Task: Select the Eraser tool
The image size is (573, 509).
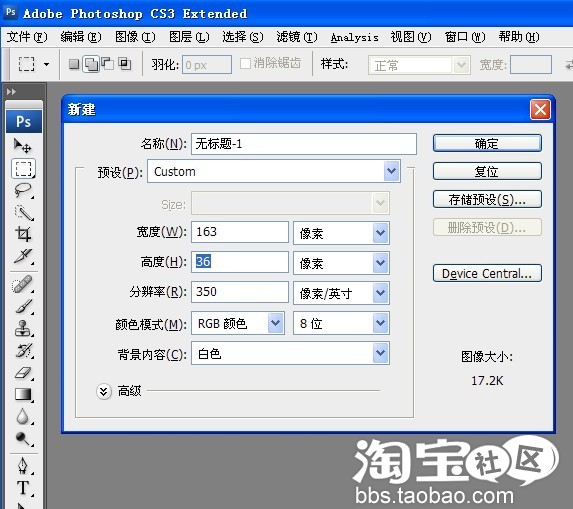Action: [23, 373]
